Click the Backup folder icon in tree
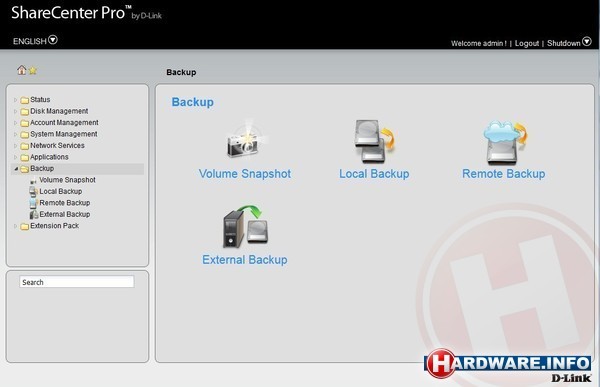600x387 pixels. pos(24,169)
